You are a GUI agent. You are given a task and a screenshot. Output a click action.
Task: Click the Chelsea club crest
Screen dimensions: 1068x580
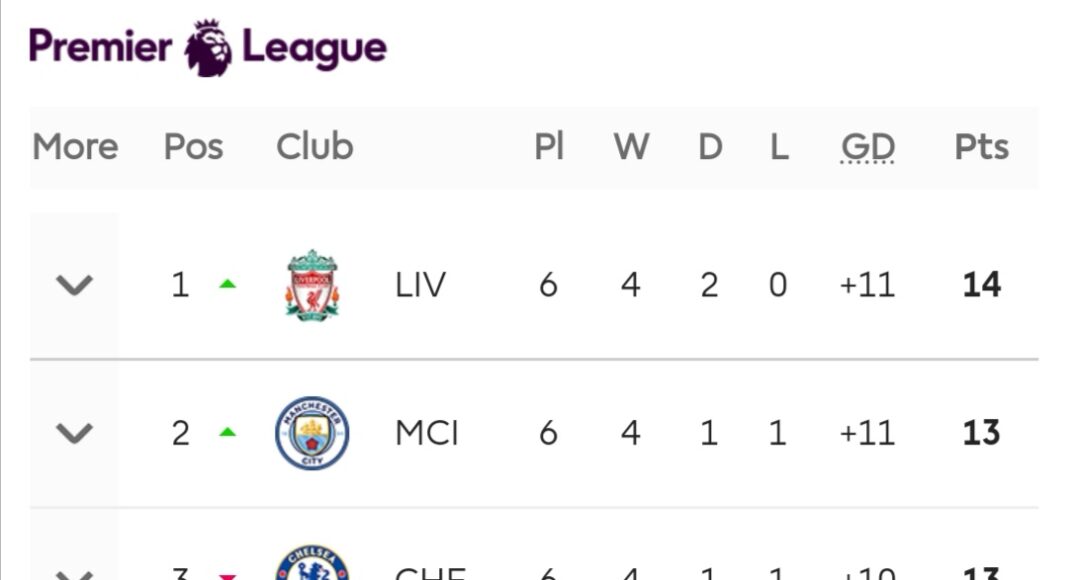click(312, 565)
